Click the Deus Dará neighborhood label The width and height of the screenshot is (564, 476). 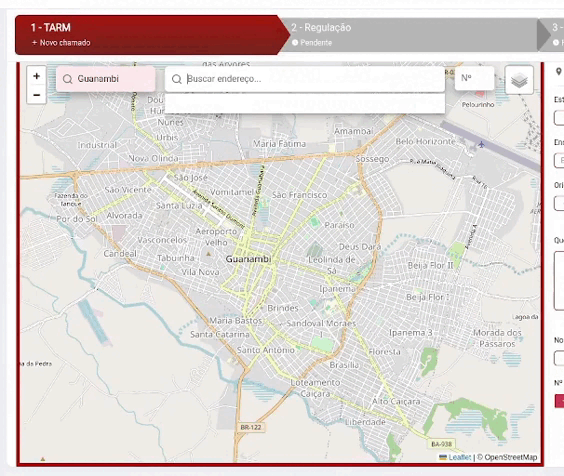[x=360, y=247]
